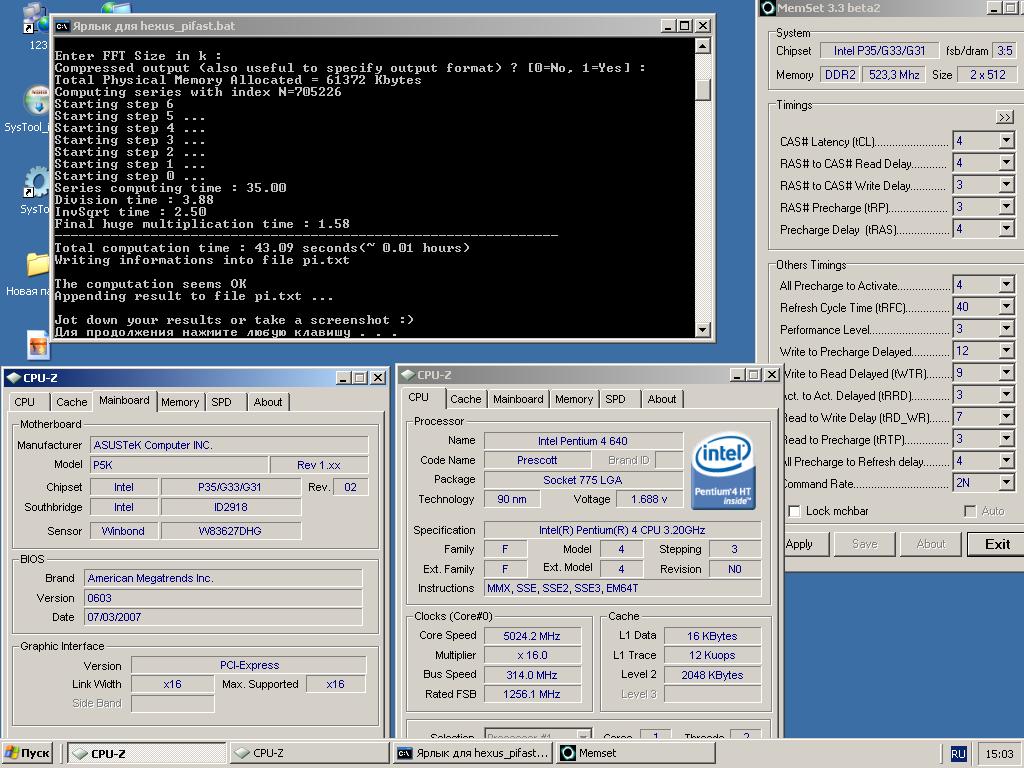Screen dimensions: 1024x768
Task: Expand the Command Rate dropdown
Action: [1006, 483]
